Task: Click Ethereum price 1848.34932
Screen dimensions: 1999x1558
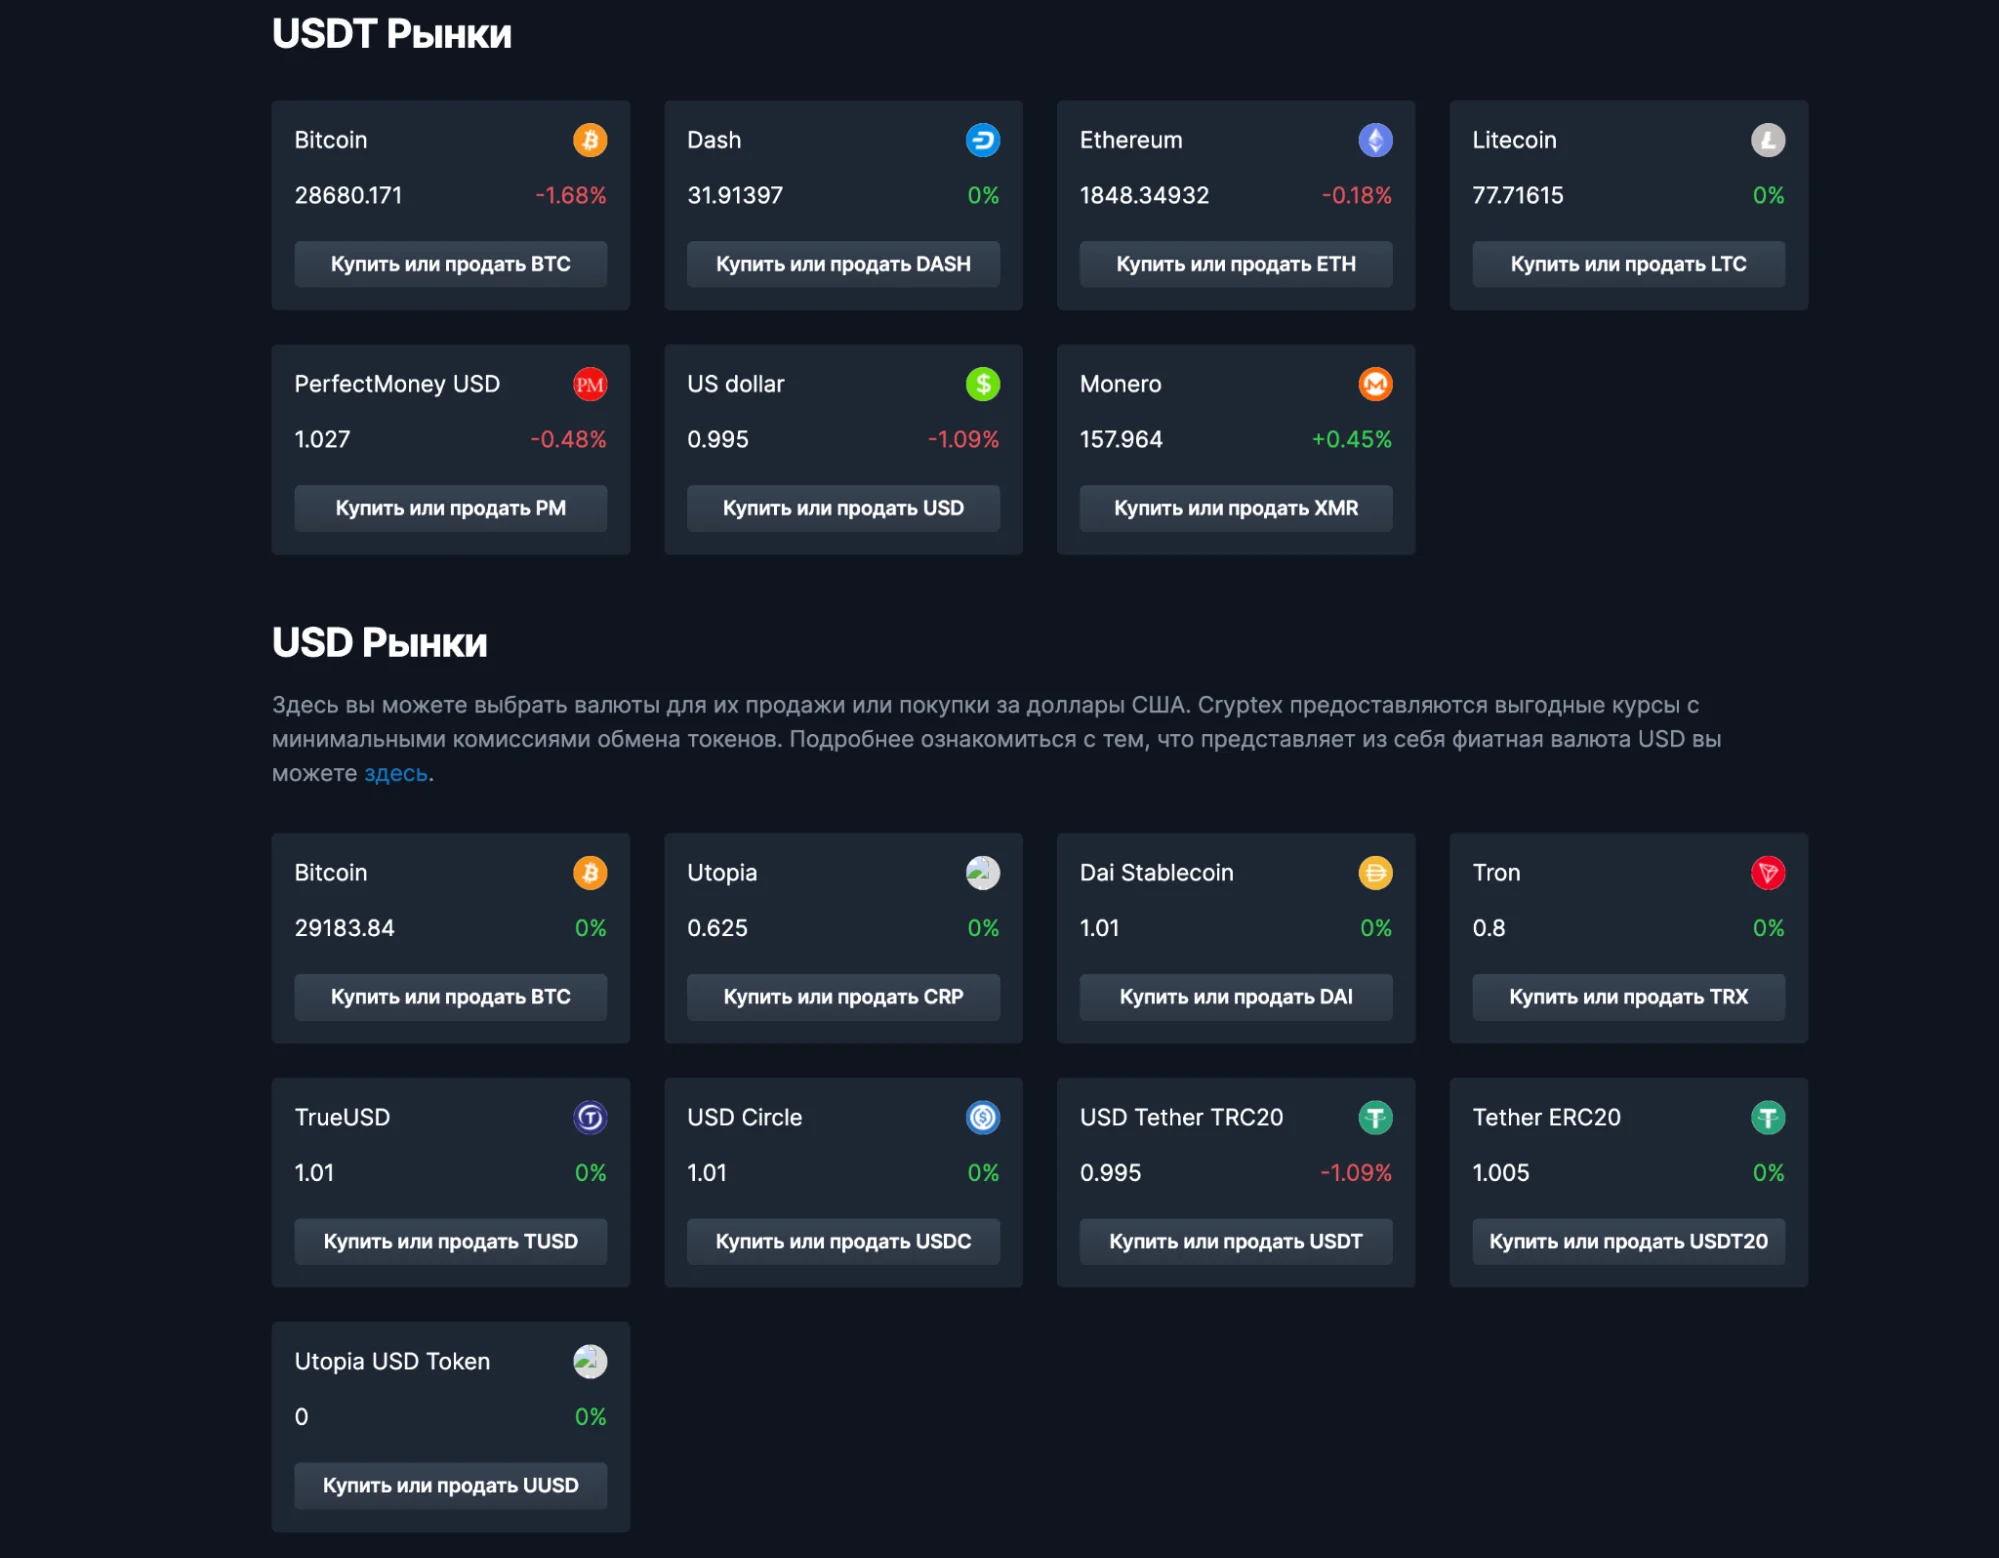Action: [x=1144, y=195]
